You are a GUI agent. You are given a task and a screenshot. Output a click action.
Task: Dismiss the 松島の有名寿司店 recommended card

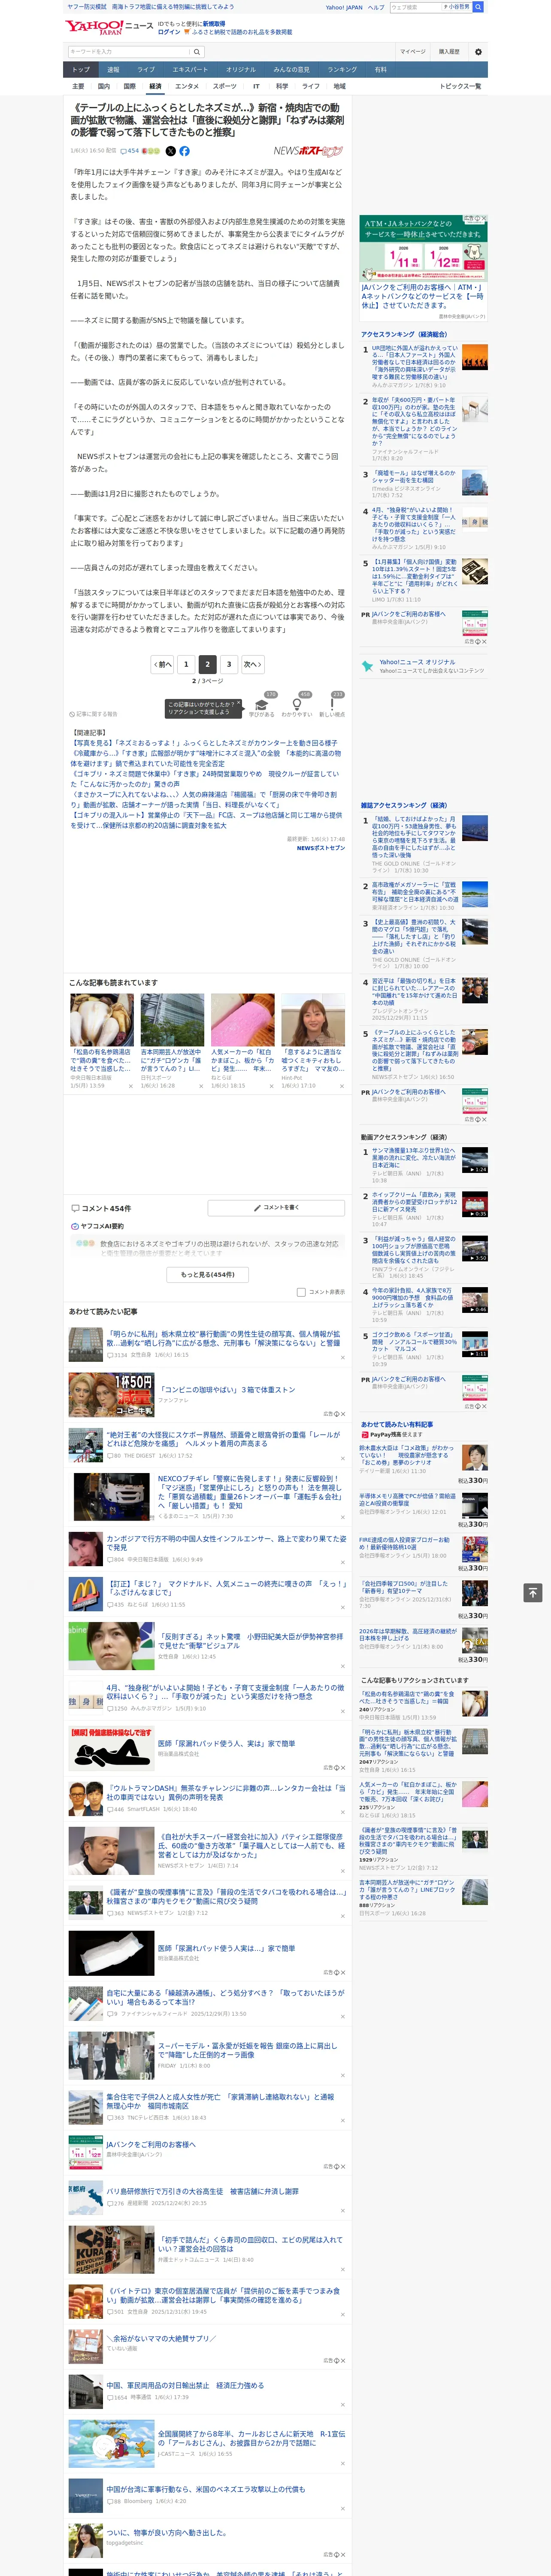point(130,1086)
